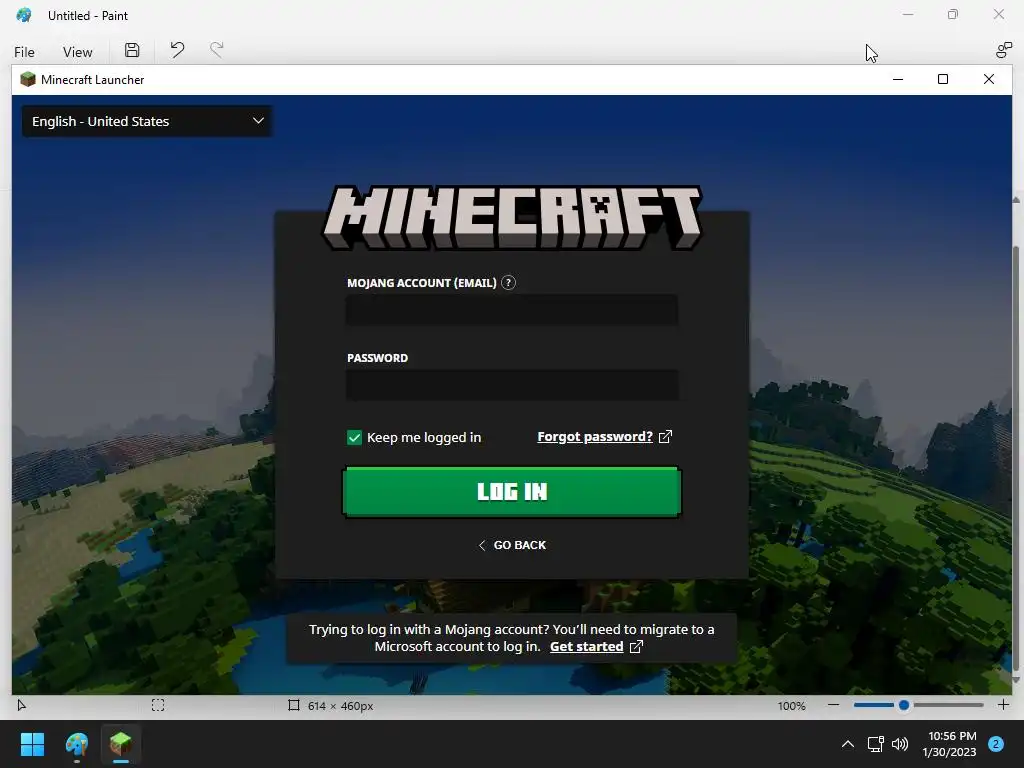Click the cursor position icon in Paint status bar
This screenshot has height=768, width=1024.
(x=22, y=705)
